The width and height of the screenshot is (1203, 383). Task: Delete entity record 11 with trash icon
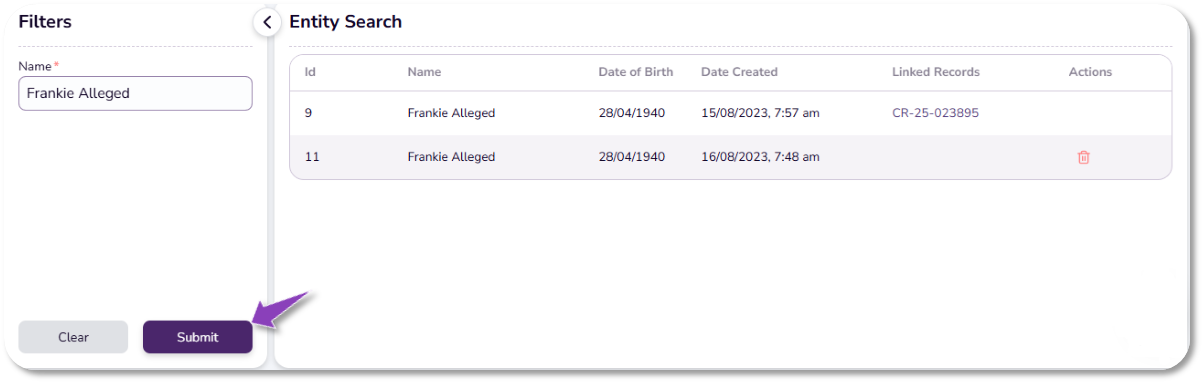(1083, 157)
